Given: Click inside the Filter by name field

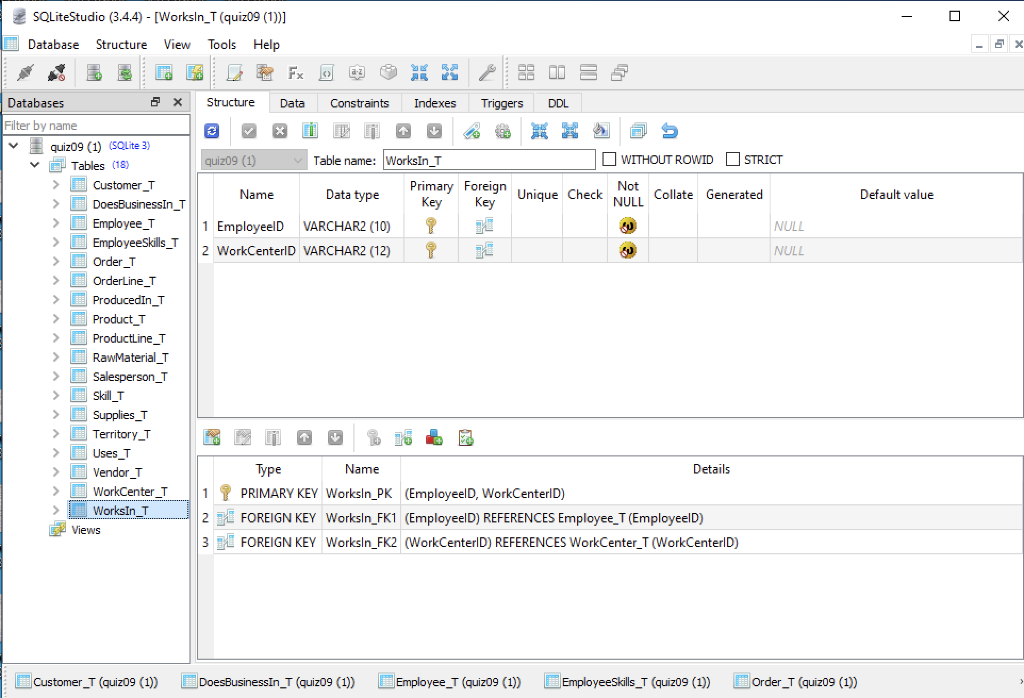Looking at the screenshot, I should click(95, 124).
